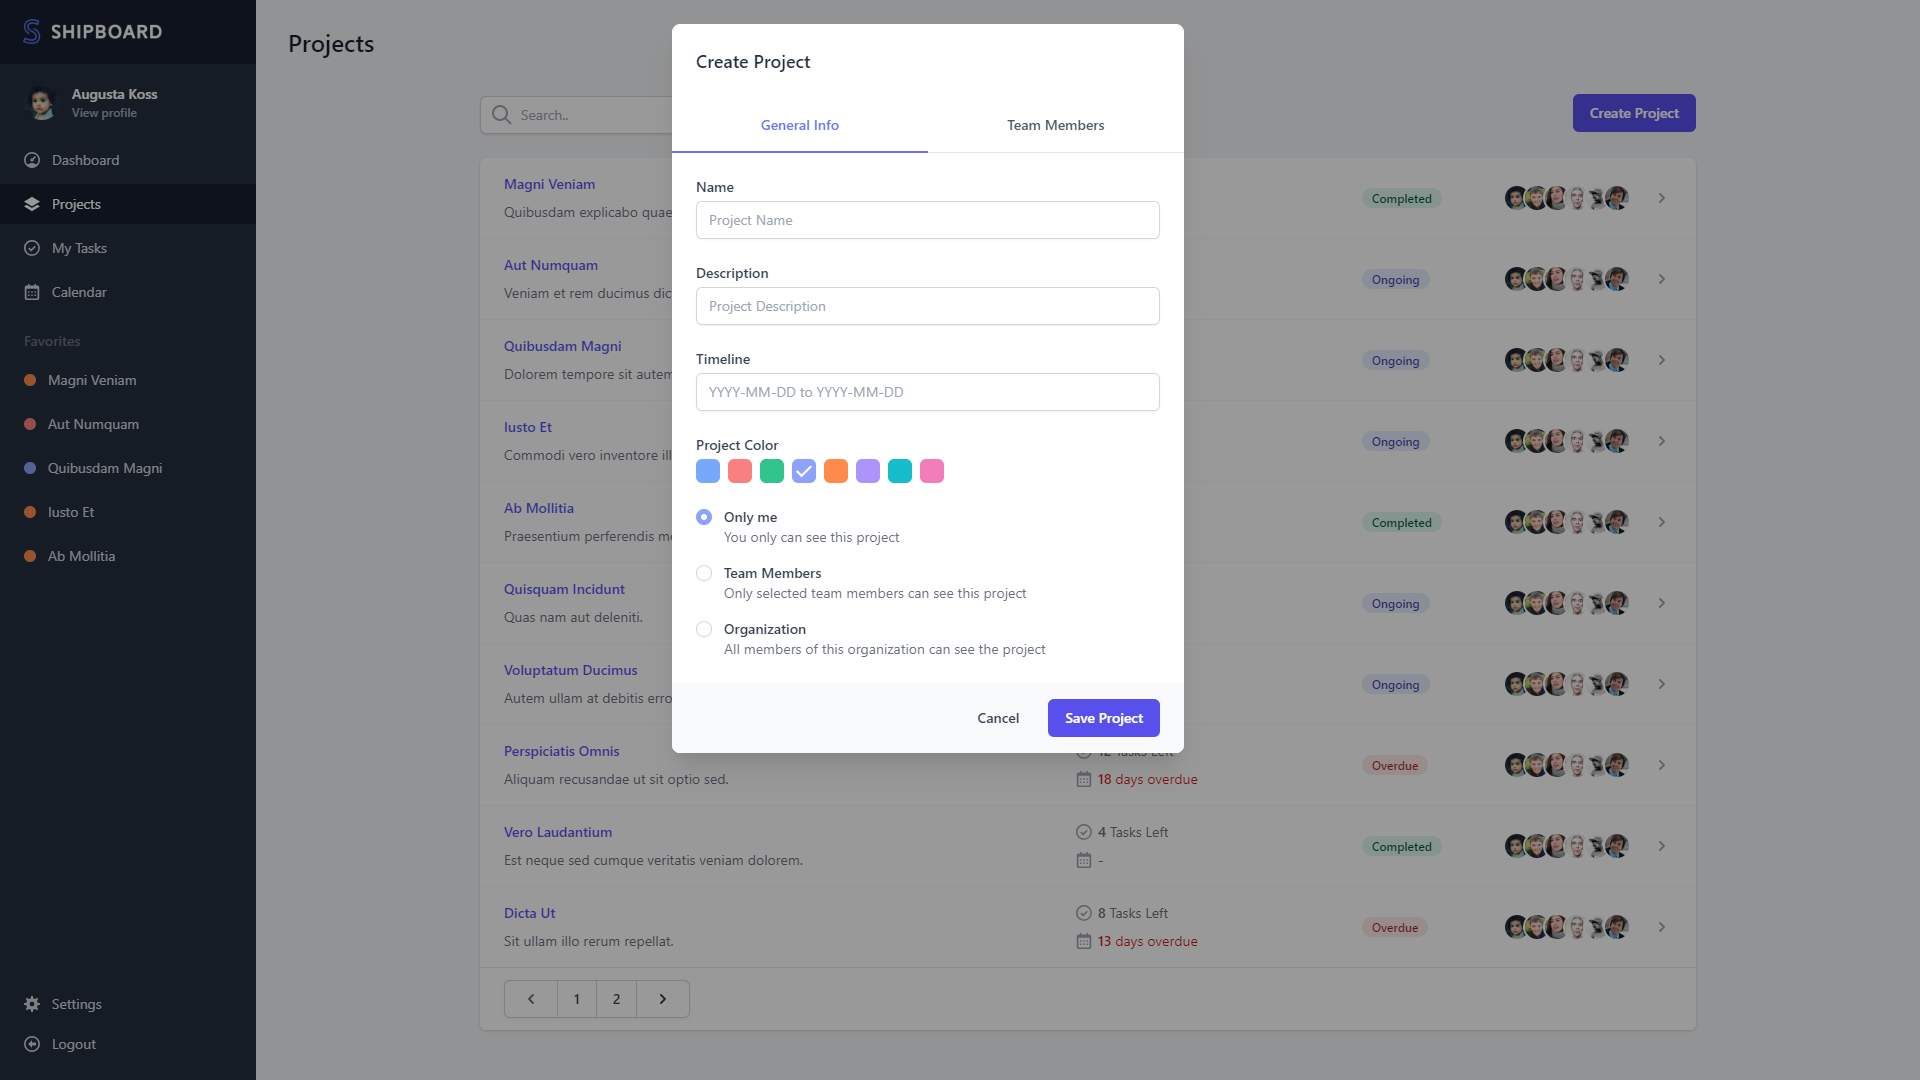Click the Settings gear icon
The height and width of the screenshot is (1080, 1920).
point(32,1004)
